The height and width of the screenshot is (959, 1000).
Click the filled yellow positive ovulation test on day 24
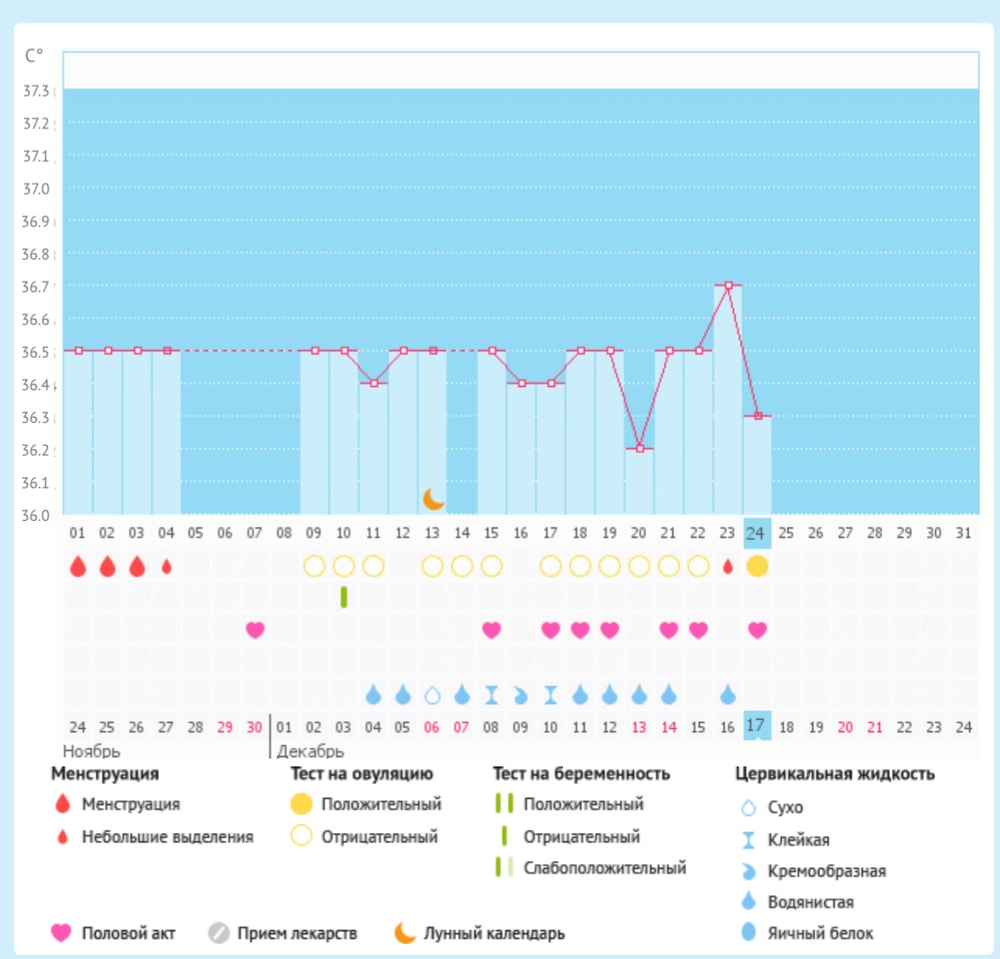pos(757,566)
